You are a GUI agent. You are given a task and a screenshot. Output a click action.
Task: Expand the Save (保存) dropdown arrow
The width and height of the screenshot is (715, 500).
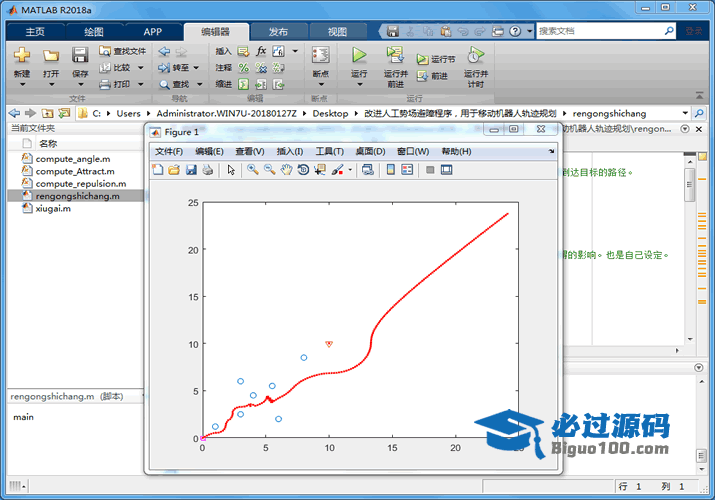tap(80, 84)
